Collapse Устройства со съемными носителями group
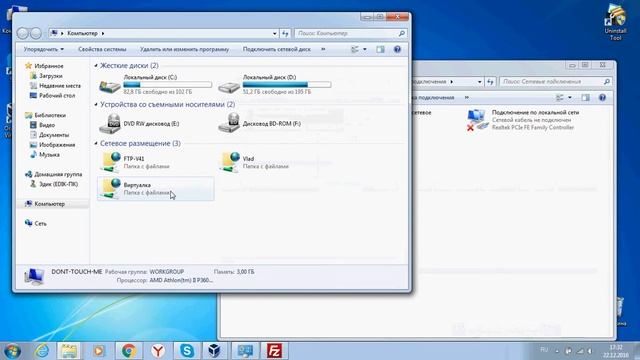Image resolution: width=640 pixels, height=360 pixels. click(96, 104)
